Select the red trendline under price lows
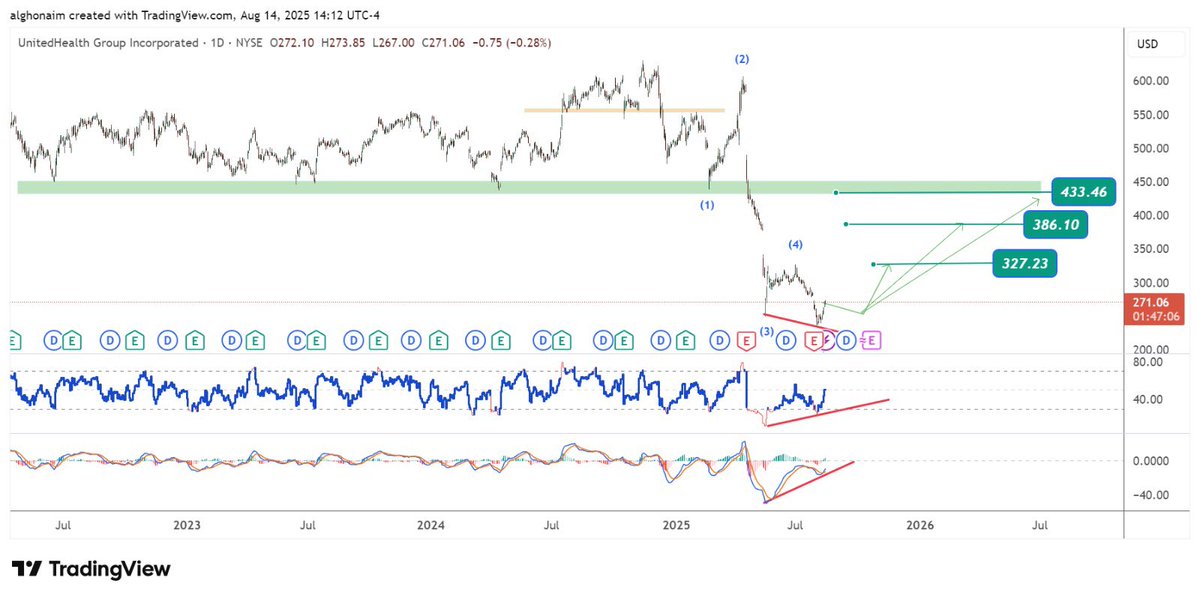The width and height of the screenshot is (1200, 599). pos(801,322)
